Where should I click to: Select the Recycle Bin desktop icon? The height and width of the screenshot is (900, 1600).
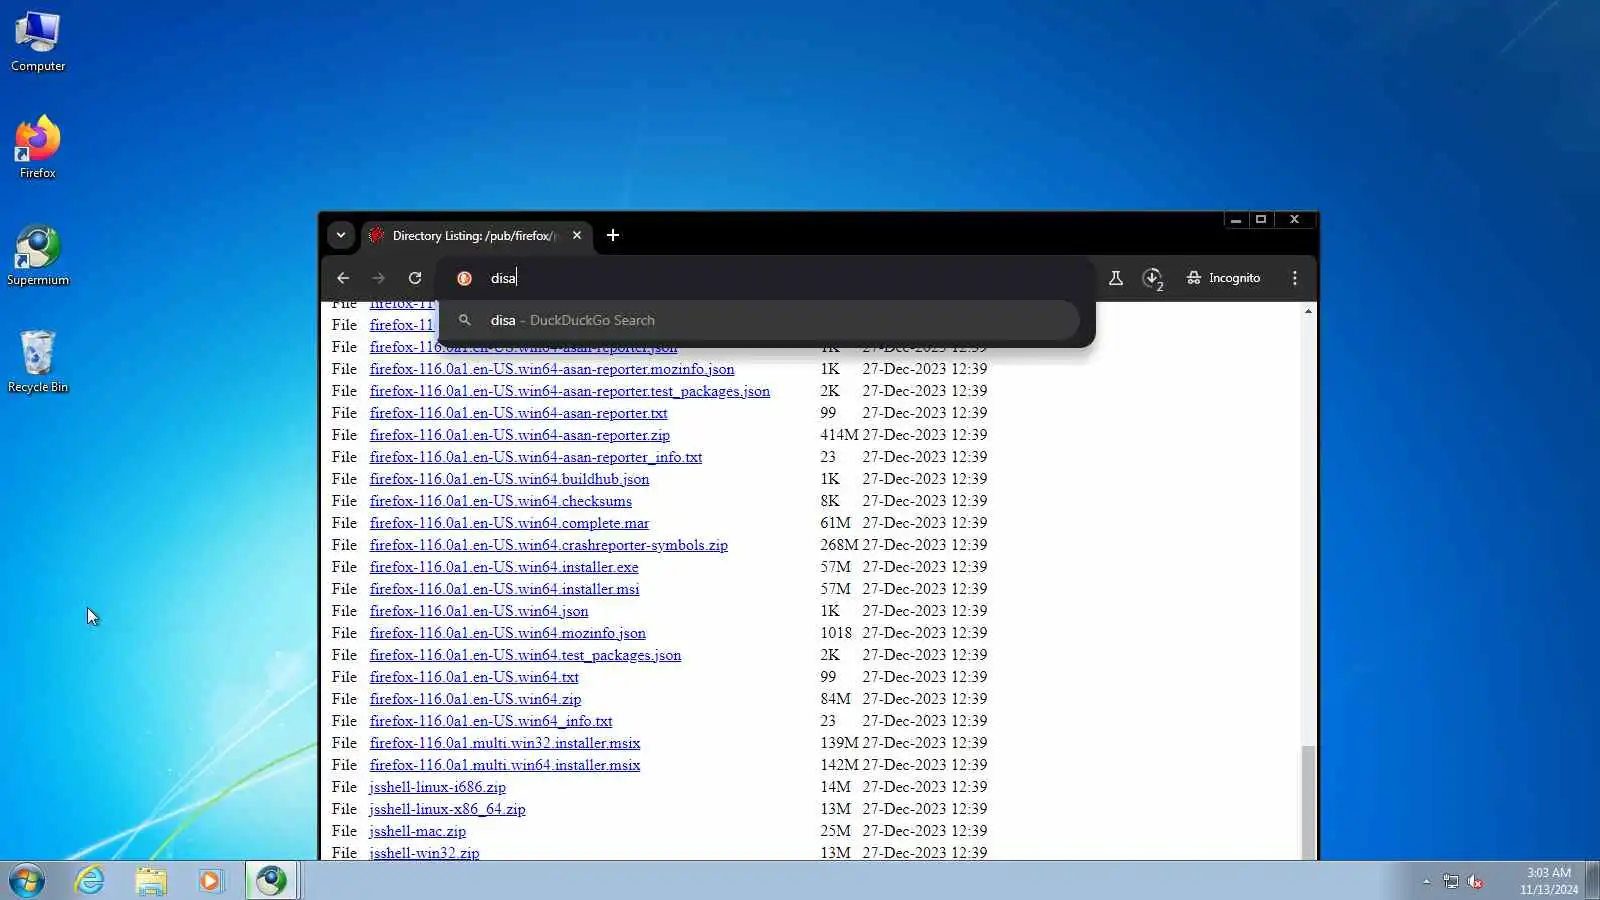click(x=38, y=362)
